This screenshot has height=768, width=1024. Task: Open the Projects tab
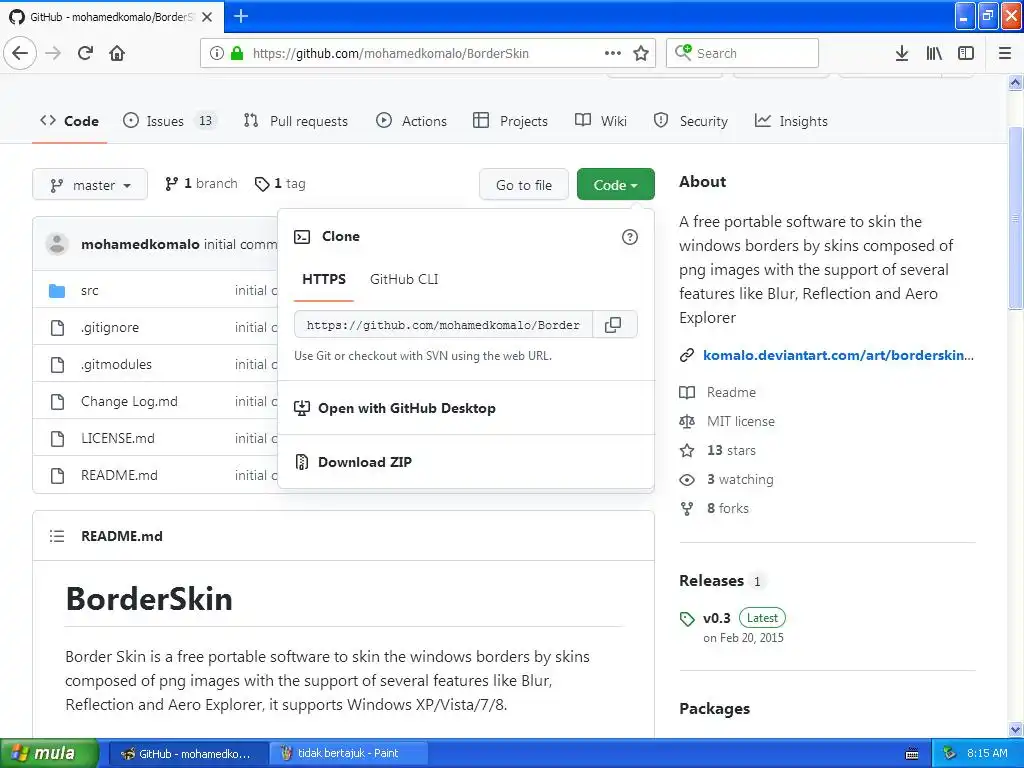511,121
